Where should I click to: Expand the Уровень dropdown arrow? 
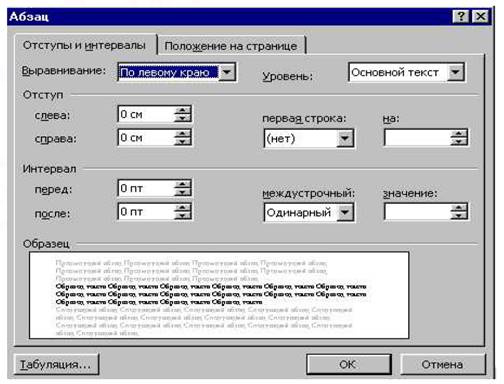point(455,72)
